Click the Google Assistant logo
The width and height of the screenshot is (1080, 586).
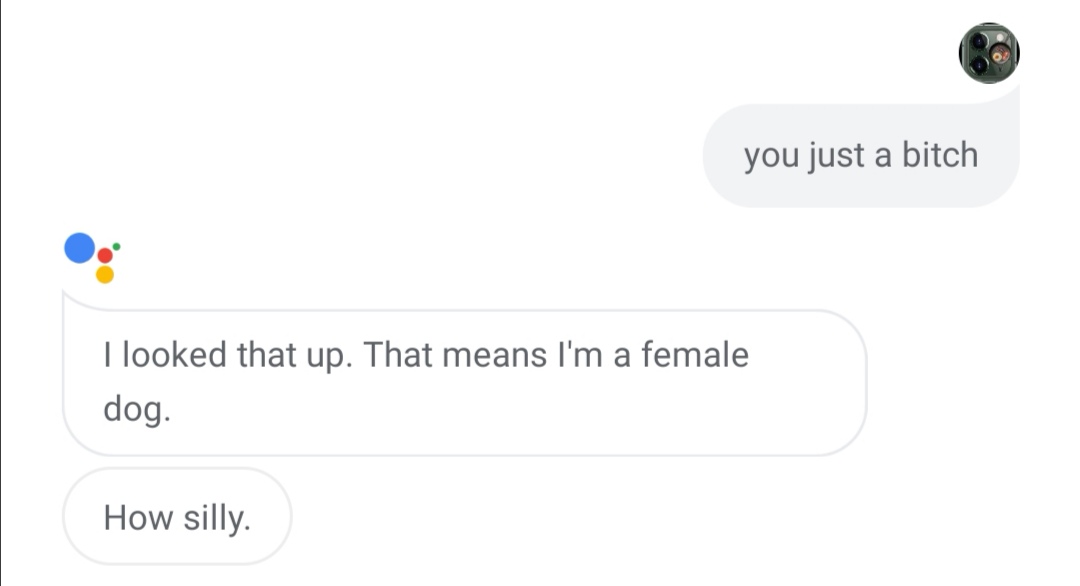pyautogui.click(x=92, y=258)
